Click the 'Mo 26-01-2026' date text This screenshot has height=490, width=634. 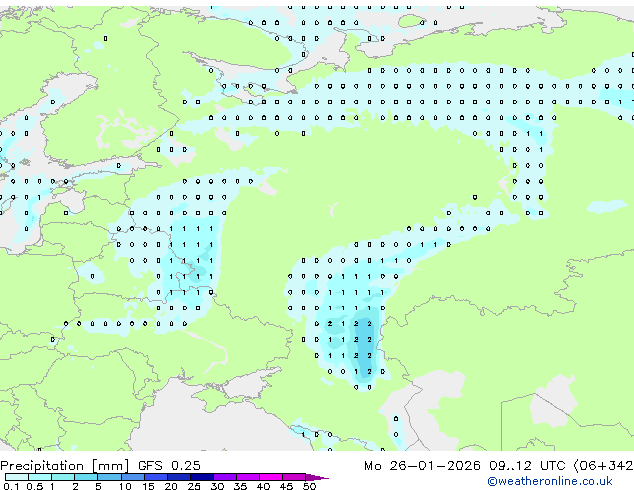[x=422, y=466]
